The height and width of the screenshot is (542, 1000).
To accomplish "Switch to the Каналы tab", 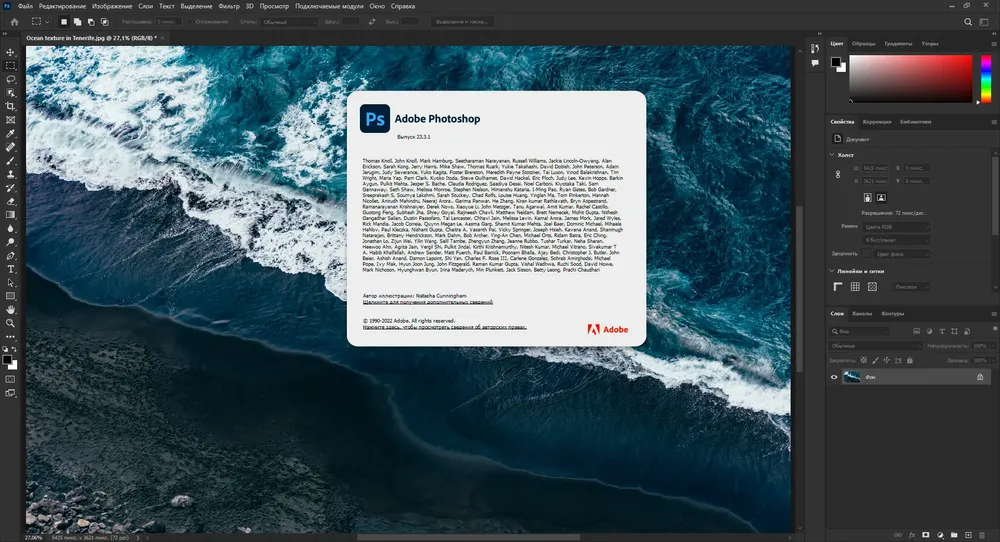I will [x=862, y=314].
